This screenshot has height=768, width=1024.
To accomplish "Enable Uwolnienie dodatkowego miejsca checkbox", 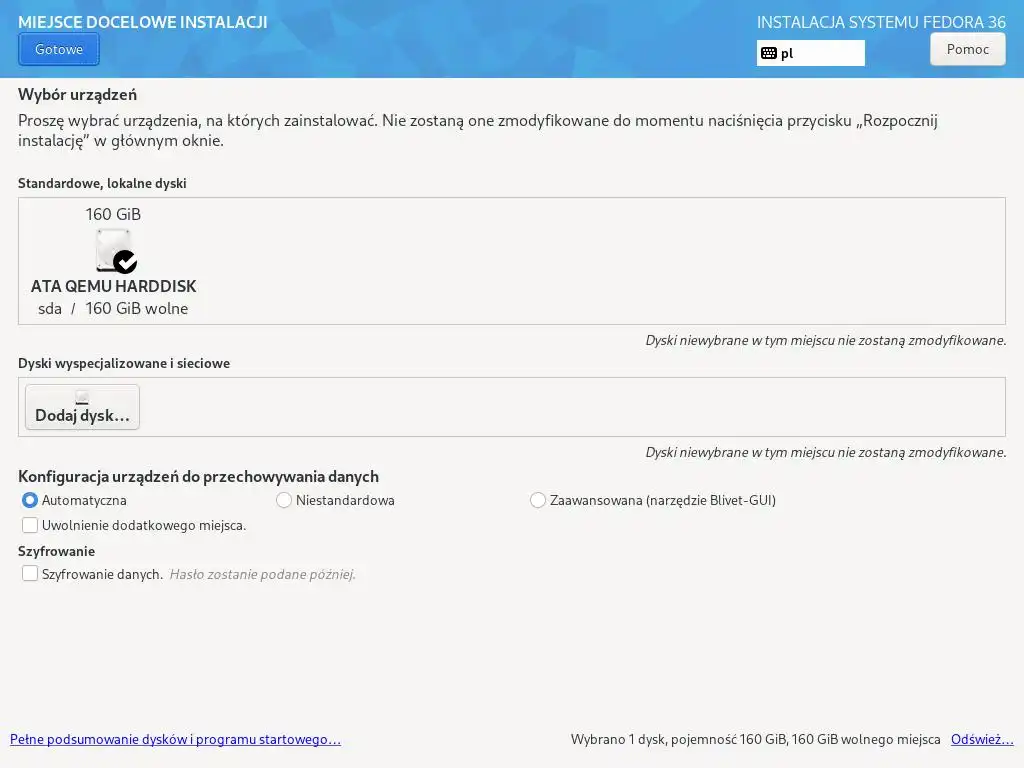I will [29, 525].
